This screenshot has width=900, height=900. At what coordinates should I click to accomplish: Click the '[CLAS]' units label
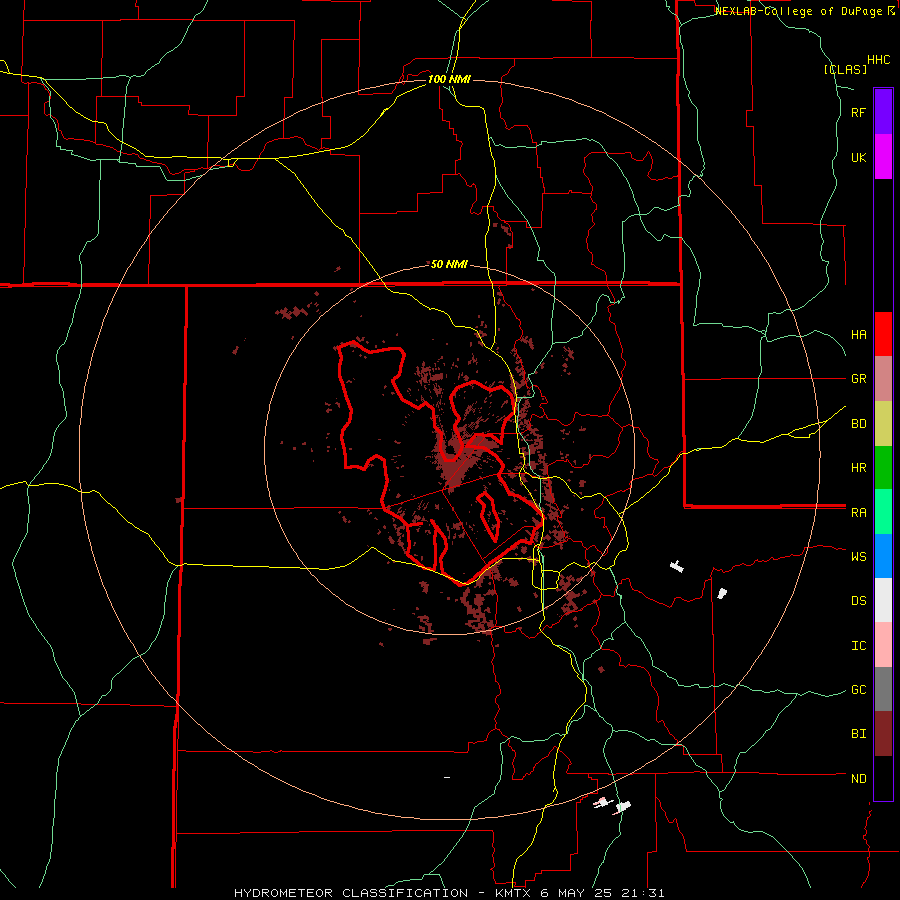(845, 69)
